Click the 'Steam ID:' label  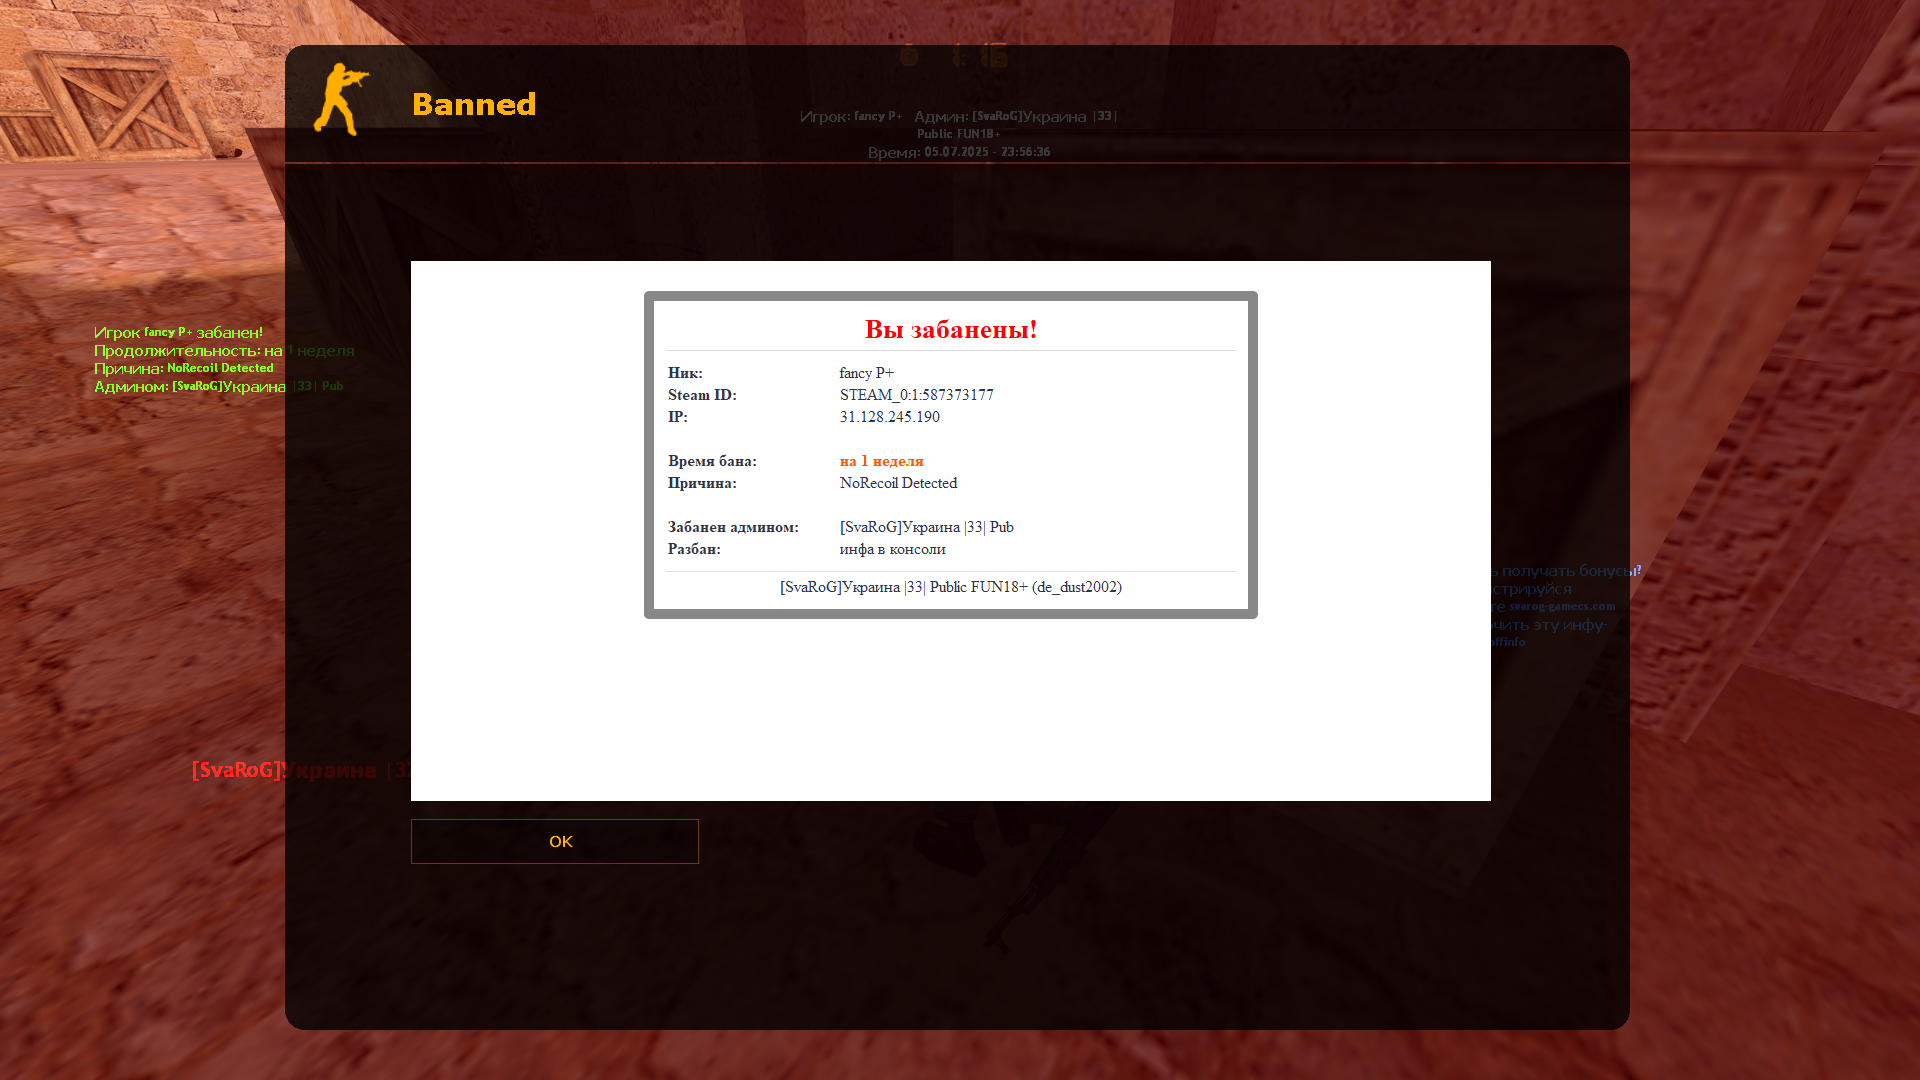click(702, 395)
